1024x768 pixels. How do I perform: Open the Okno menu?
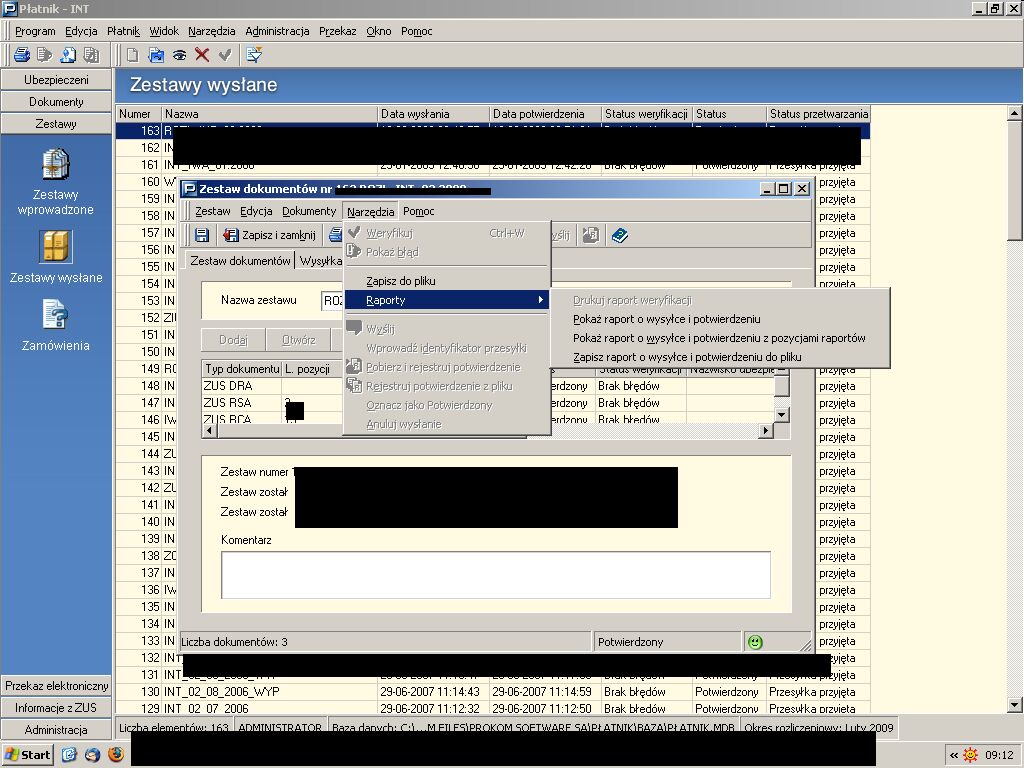click(379, 31)
